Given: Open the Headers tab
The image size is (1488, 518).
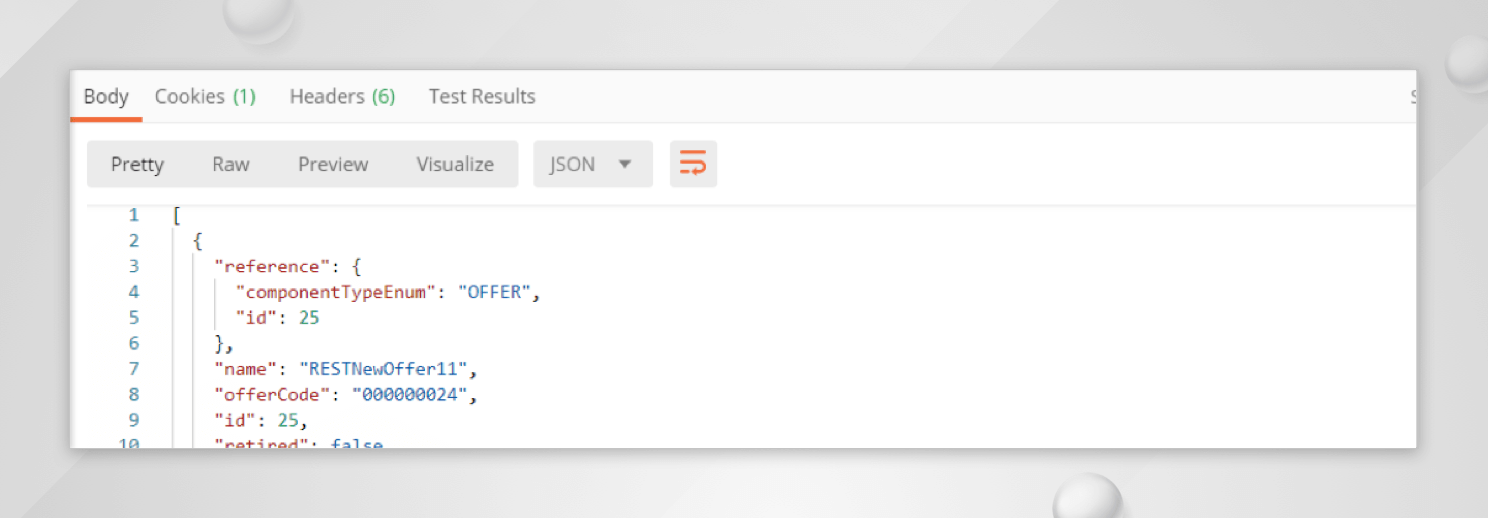Looking at the screenshot, I should pos(342,97).
